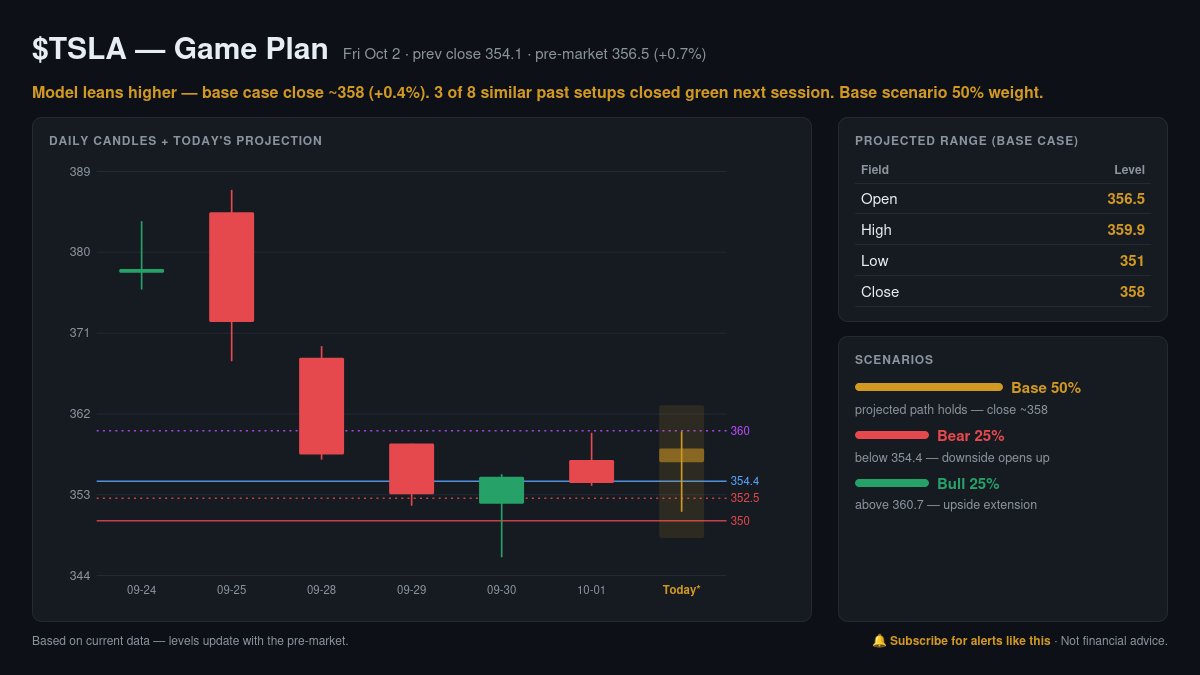The height and width of the screenshot is (675, 1200).
Task: Click 'projected path holds — close ~358' text
Action: (x=951, y=410)
